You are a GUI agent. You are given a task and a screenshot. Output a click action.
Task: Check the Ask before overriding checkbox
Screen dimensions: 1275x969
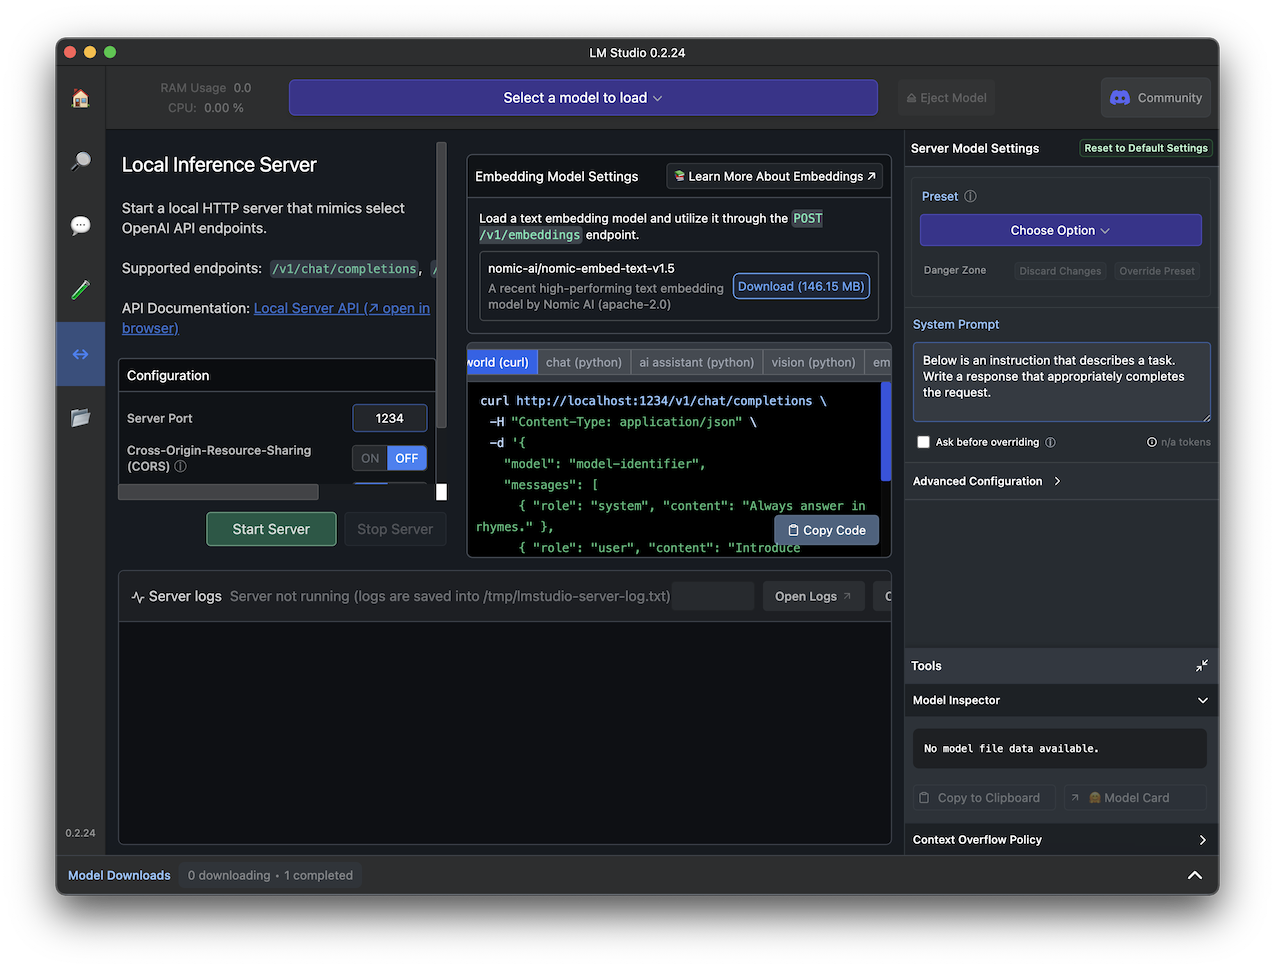pyautogui.click(x=923, y=442)
